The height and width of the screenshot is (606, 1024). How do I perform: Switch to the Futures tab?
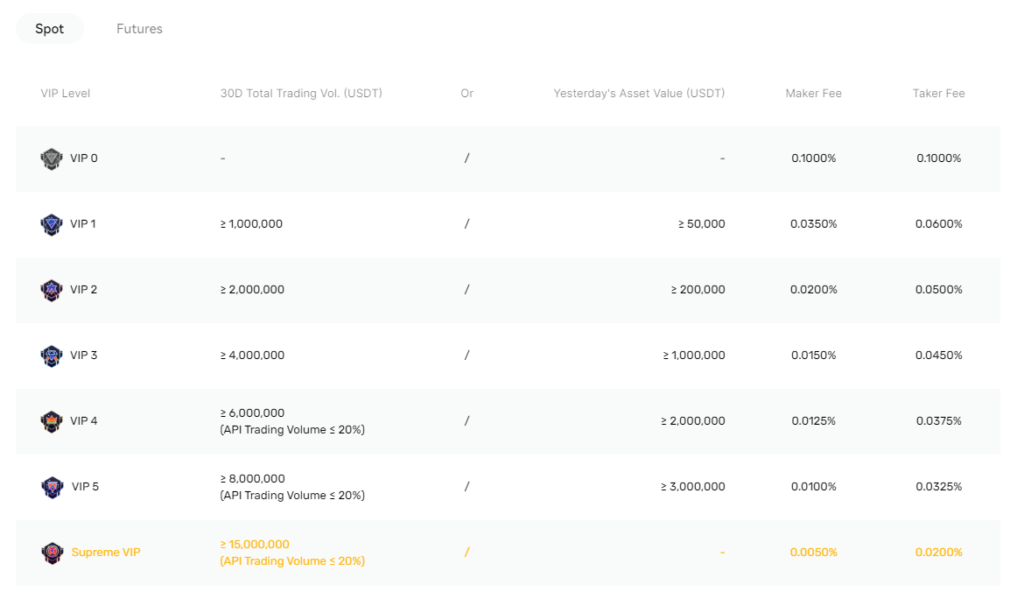pyautogui.click(x=139, y=28)
